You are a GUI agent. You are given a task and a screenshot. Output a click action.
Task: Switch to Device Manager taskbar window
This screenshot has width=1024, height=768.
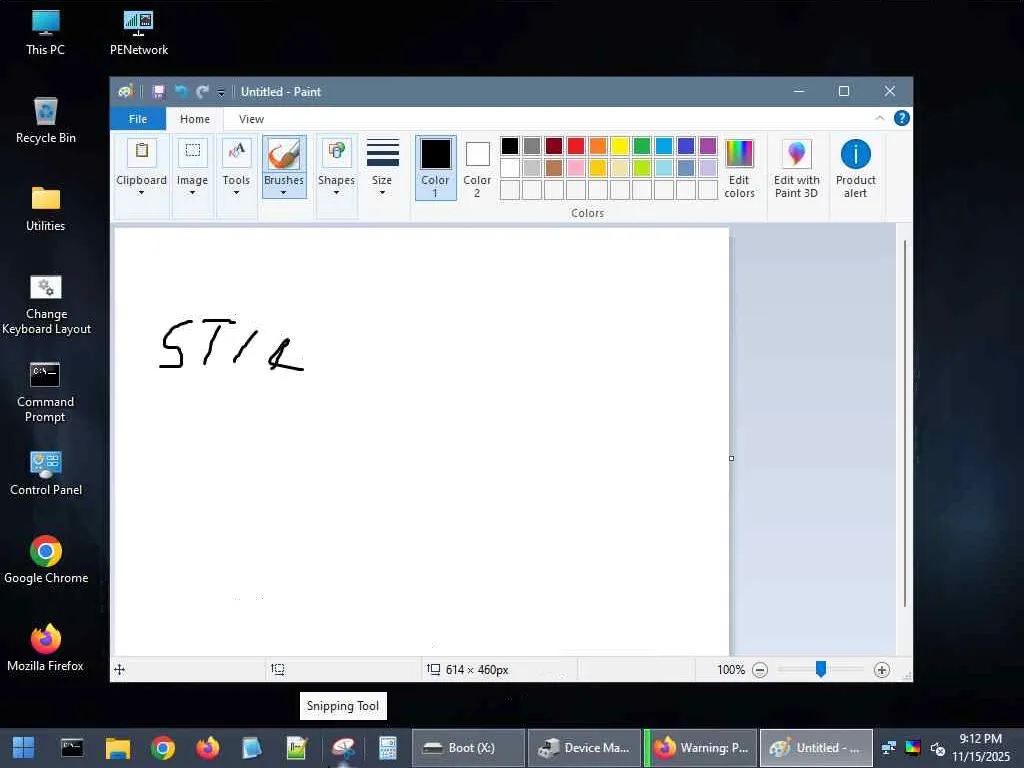click(584, 748)
